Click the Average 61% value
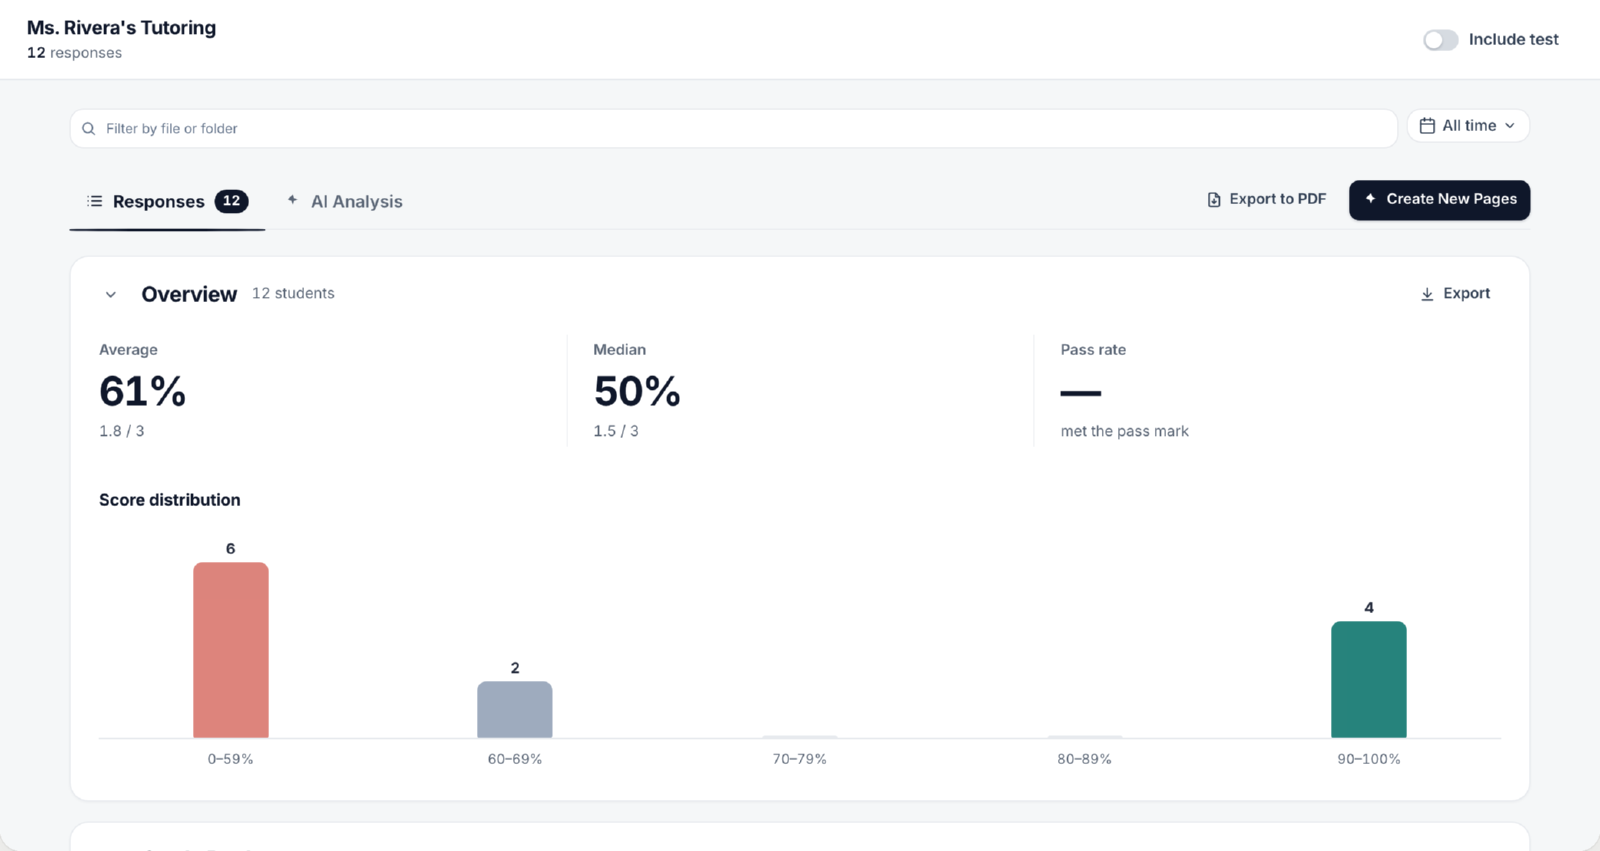 (x=142, y=391)
